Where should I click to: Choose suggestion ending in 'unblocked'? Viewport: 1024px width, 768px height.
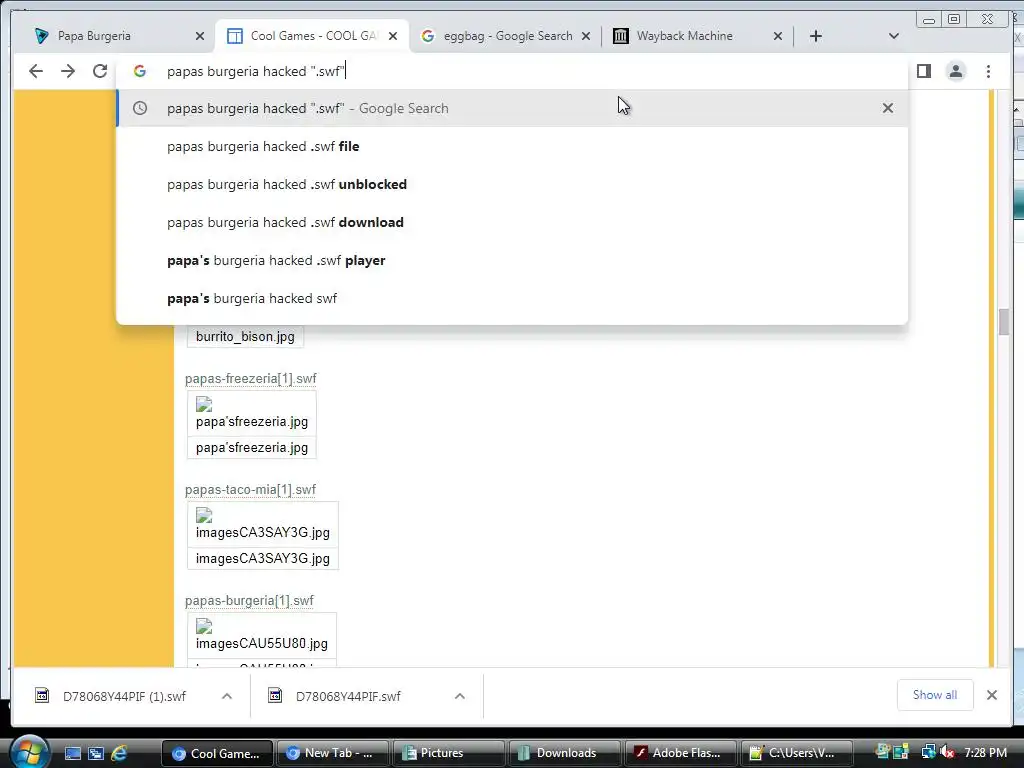click(x=512, y=184)
